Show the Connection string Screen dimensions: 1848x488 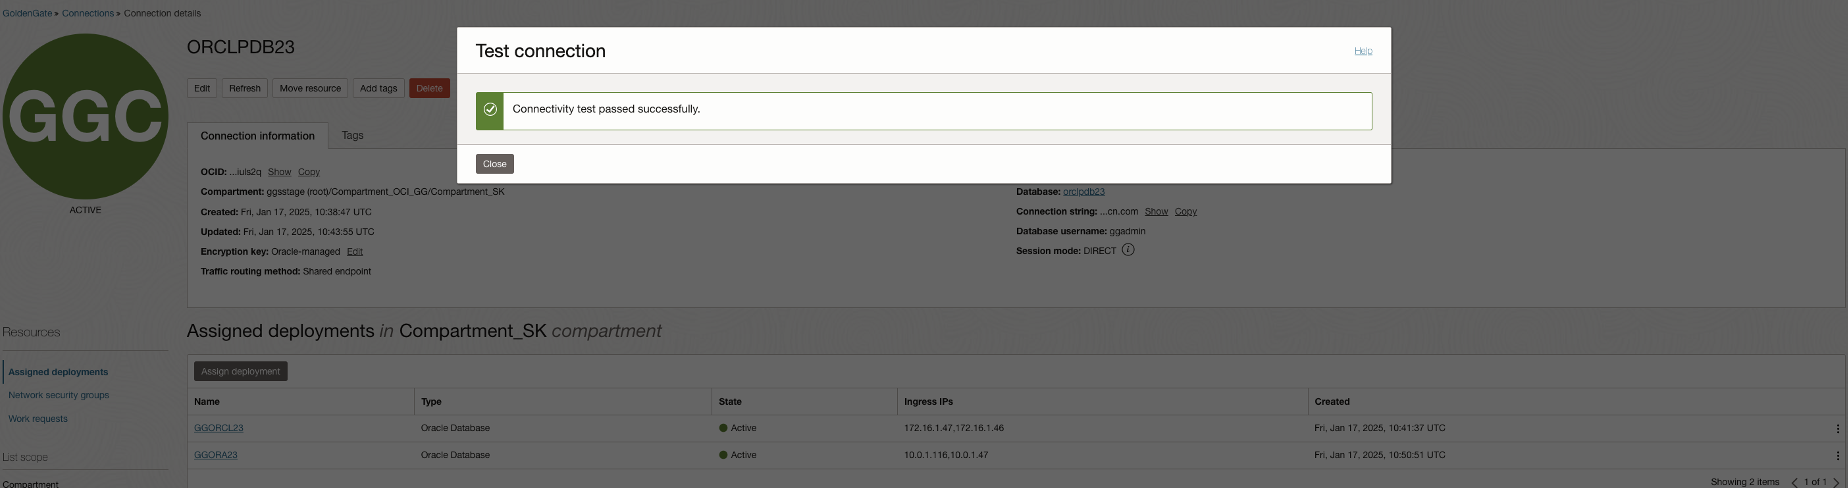tap(1156, 212)
